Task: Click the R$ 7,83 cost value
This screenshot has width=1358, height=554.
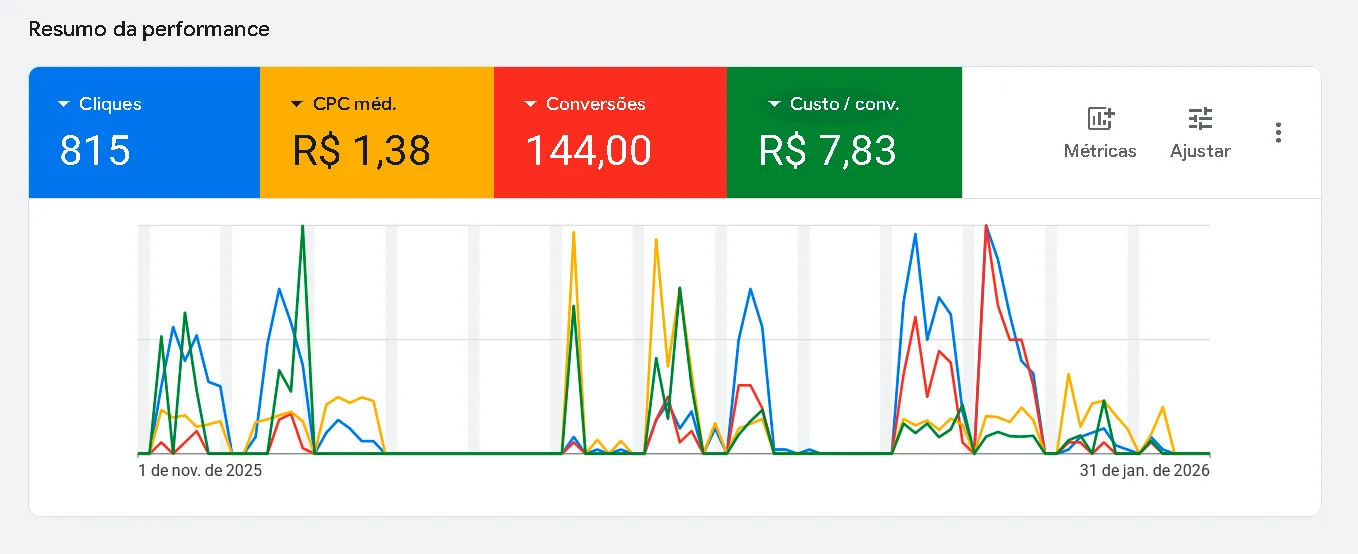Action: point(828,150)
